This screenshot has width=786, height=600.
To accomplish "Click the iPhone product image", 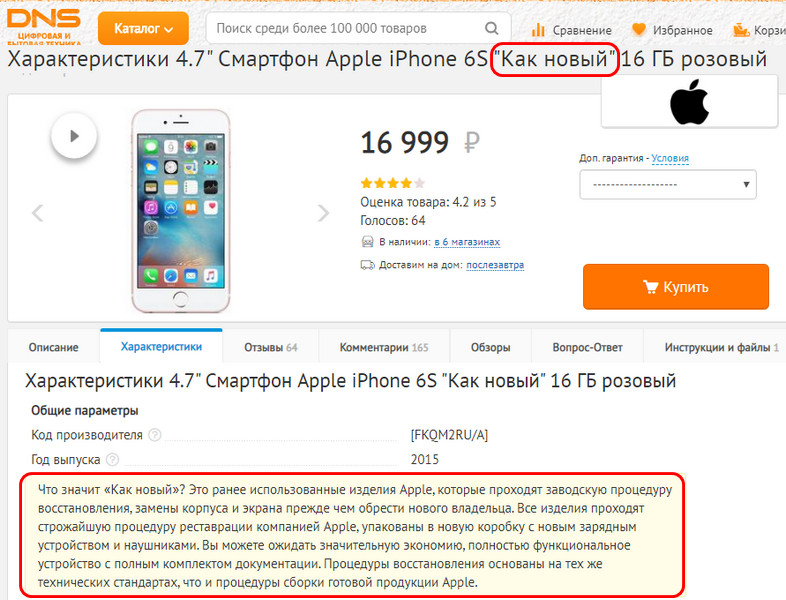I will (x=181, y=211).
